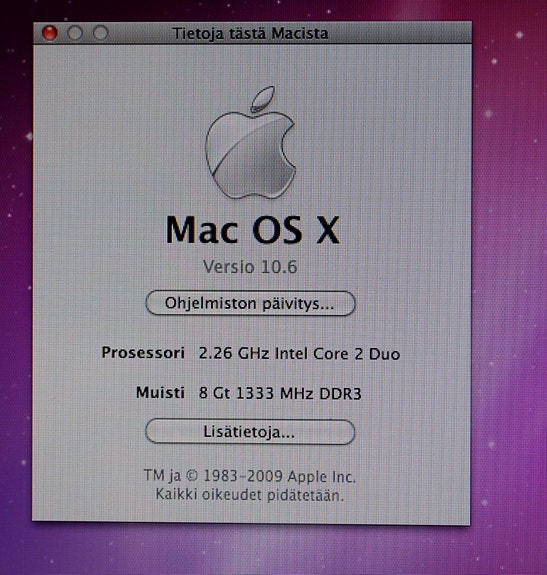The height and width of the screenshot is (575, 547).
Task: Click the leaf of the Apple logo
Action: pyautogui.click(x=263, y=98)
